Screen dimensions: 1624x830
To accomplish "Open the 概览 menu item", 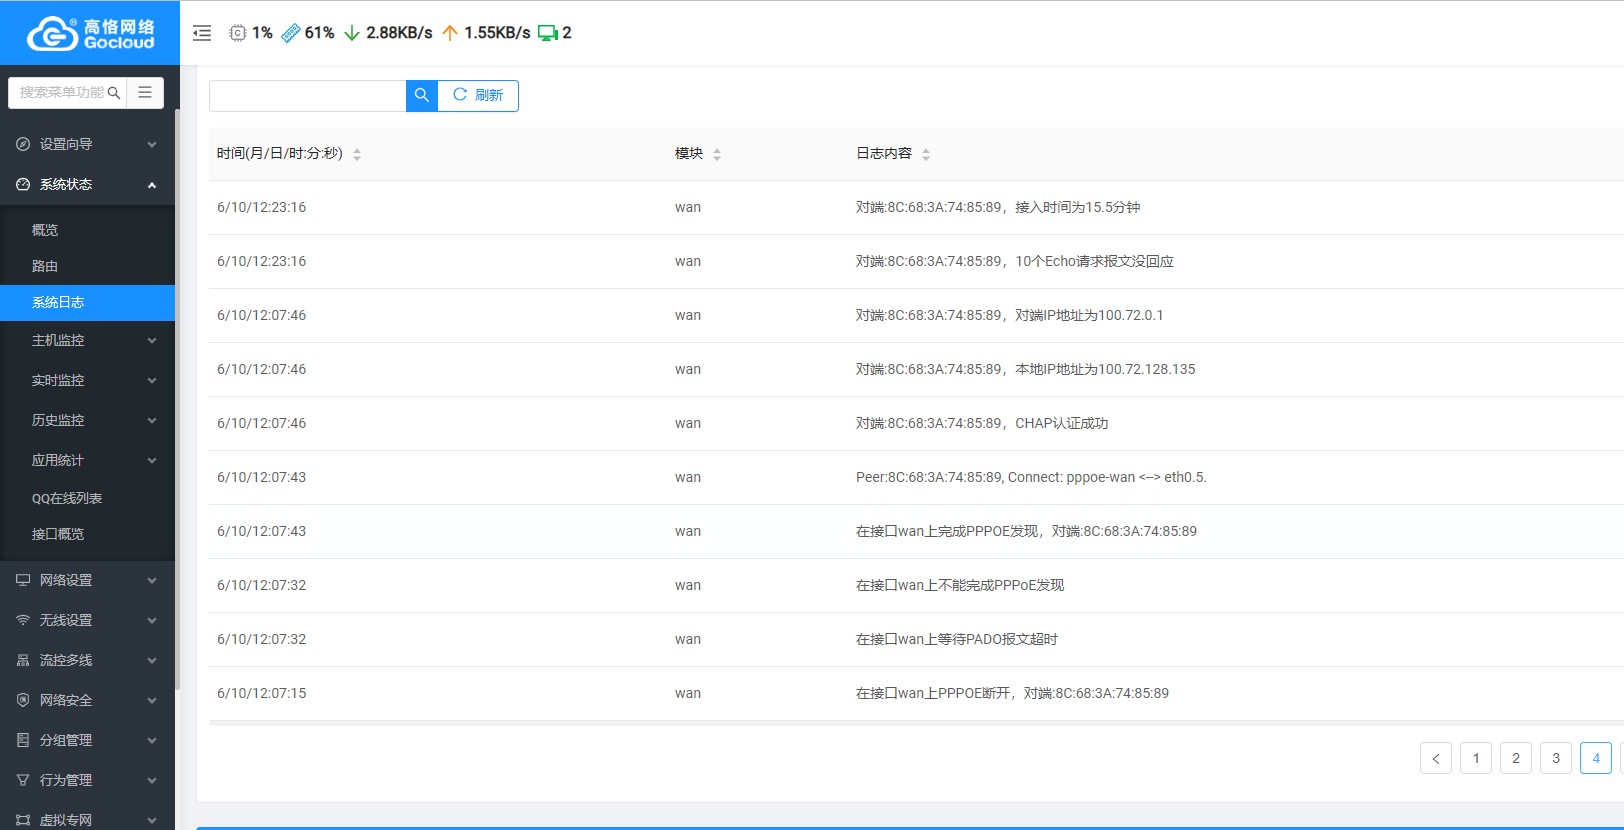I will point(45,230).
